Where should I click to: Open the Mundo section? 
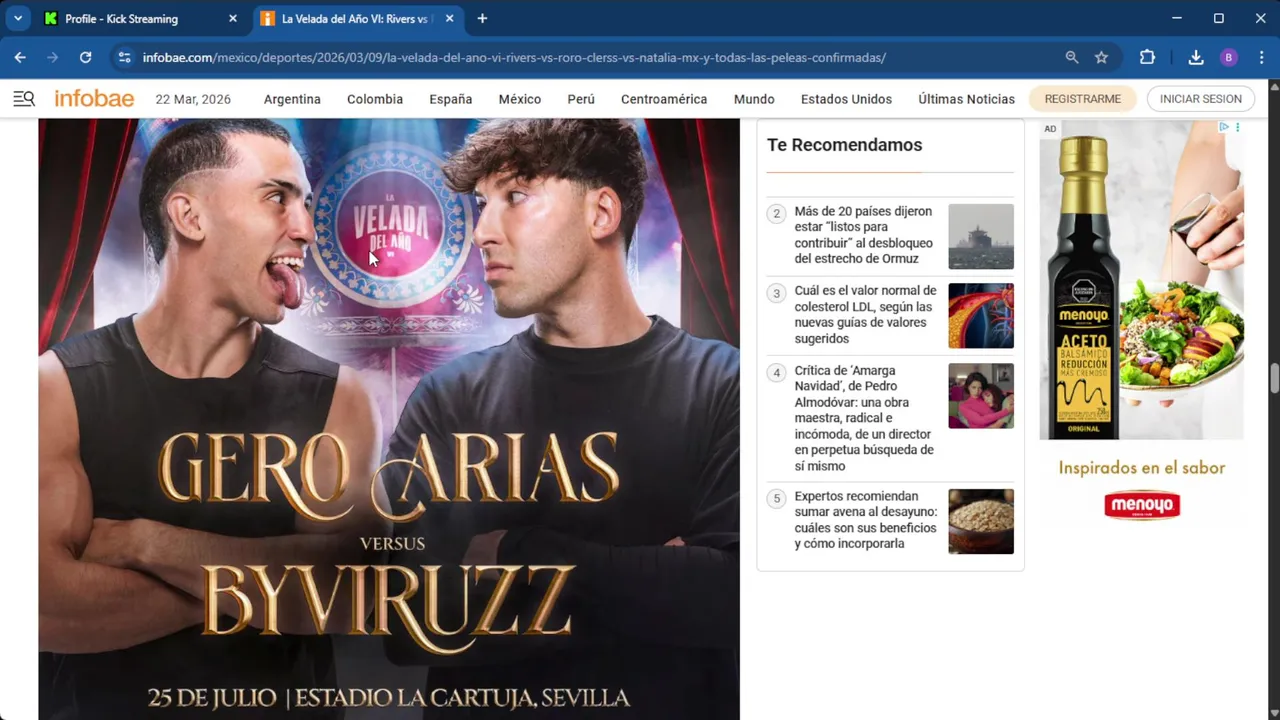point(754,99)
